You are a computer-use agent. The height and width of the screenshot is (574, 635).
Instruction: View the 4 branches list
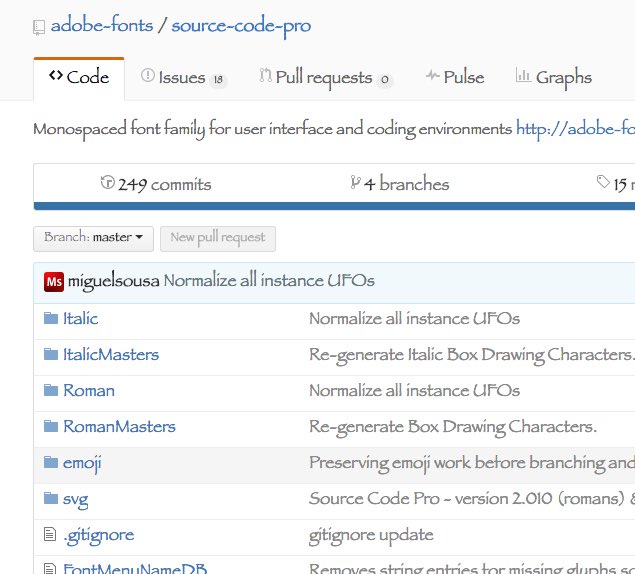point(400,184)
